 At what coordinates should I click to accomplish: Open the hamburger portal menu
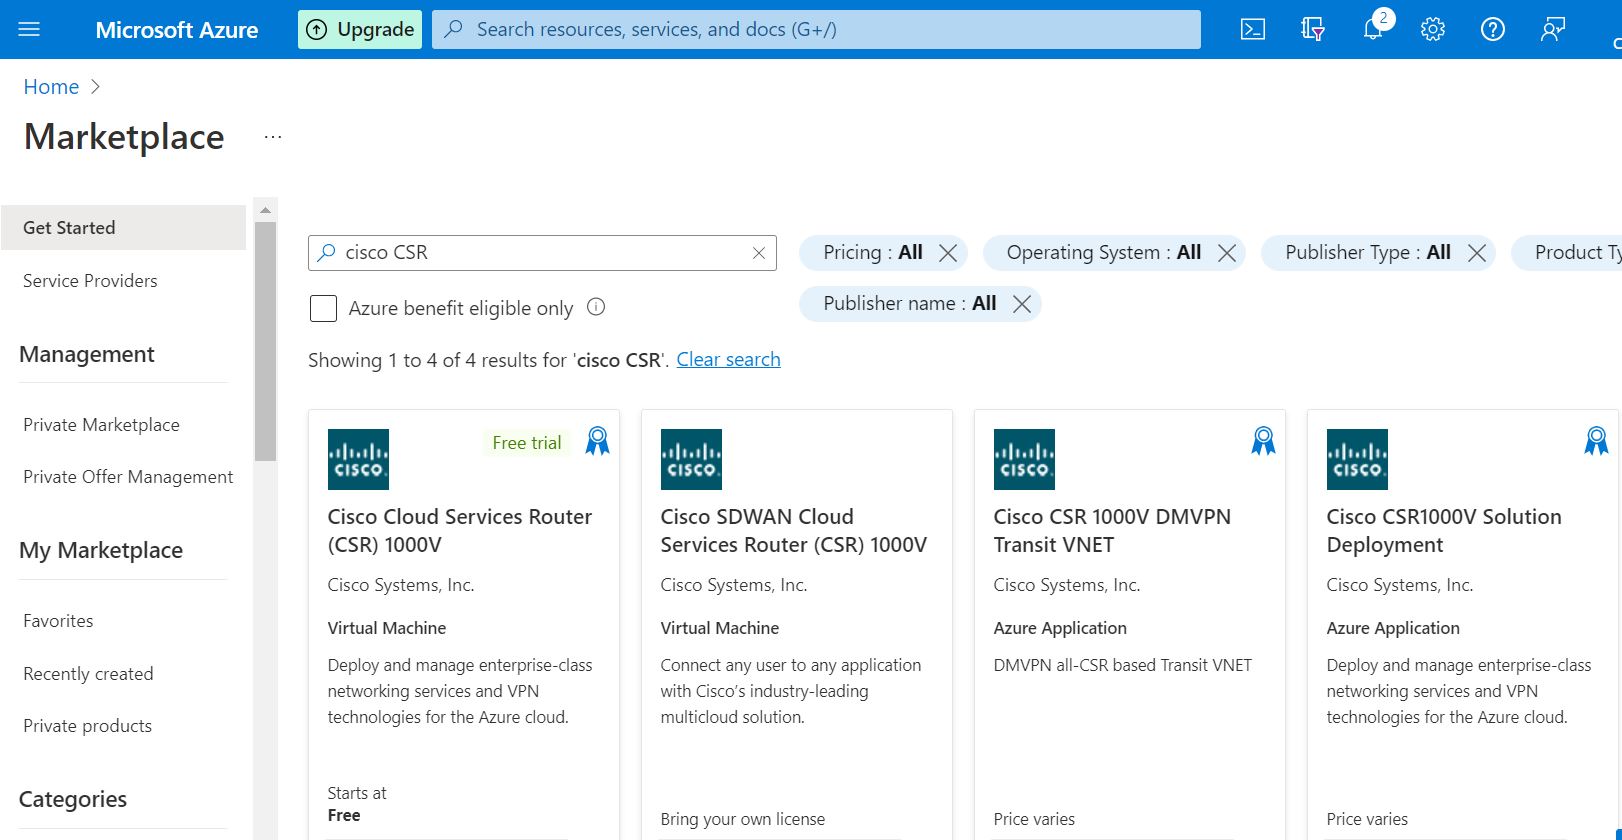click(29, 30)
